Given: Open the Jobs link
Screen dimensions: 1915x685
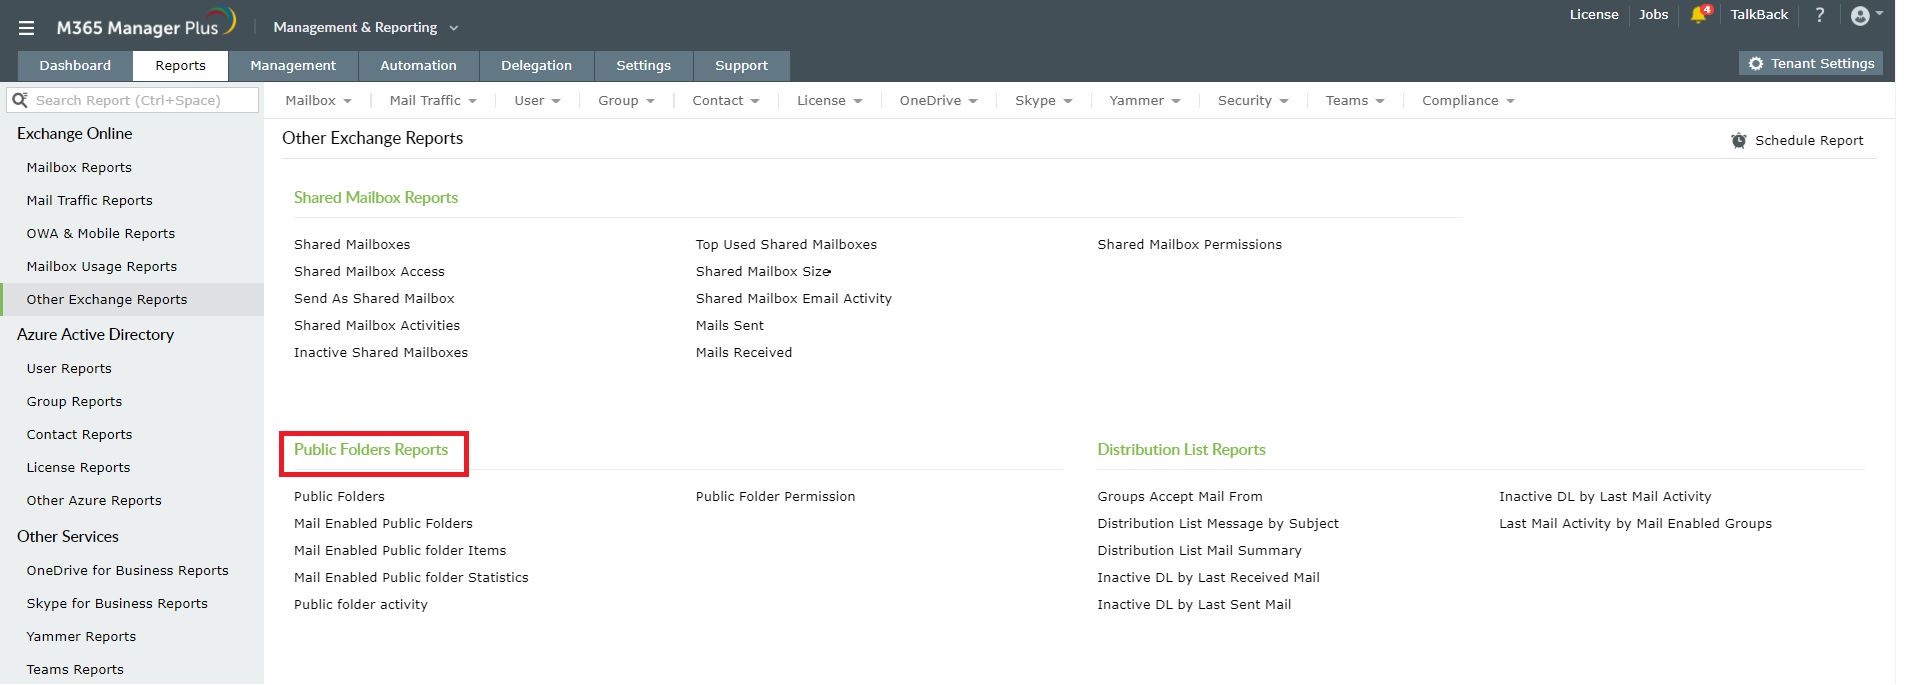Looking at the screenshot, I should (1653, 15).
